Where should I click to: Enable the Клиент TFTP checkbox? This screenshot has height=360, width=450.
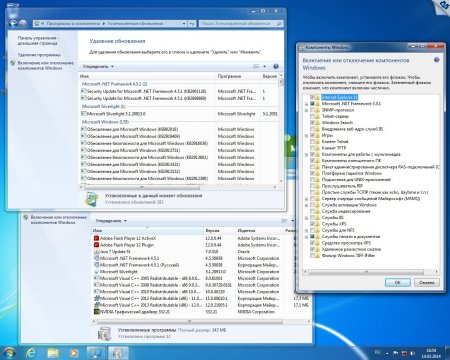[x=313, y=148]
